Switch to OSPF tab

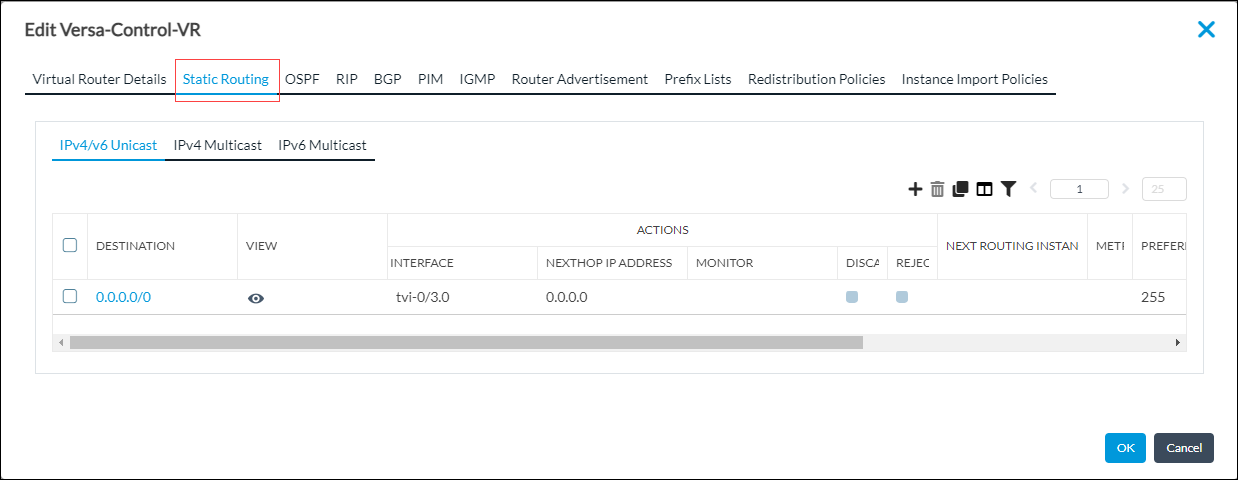point(302,79)
